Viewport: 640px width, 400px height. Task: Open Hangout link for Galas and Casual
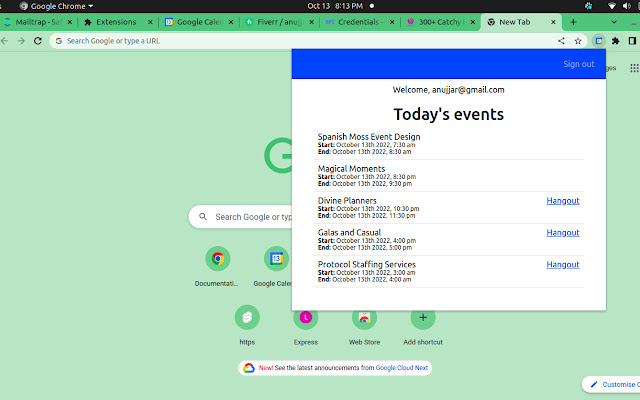click(563, 233)
